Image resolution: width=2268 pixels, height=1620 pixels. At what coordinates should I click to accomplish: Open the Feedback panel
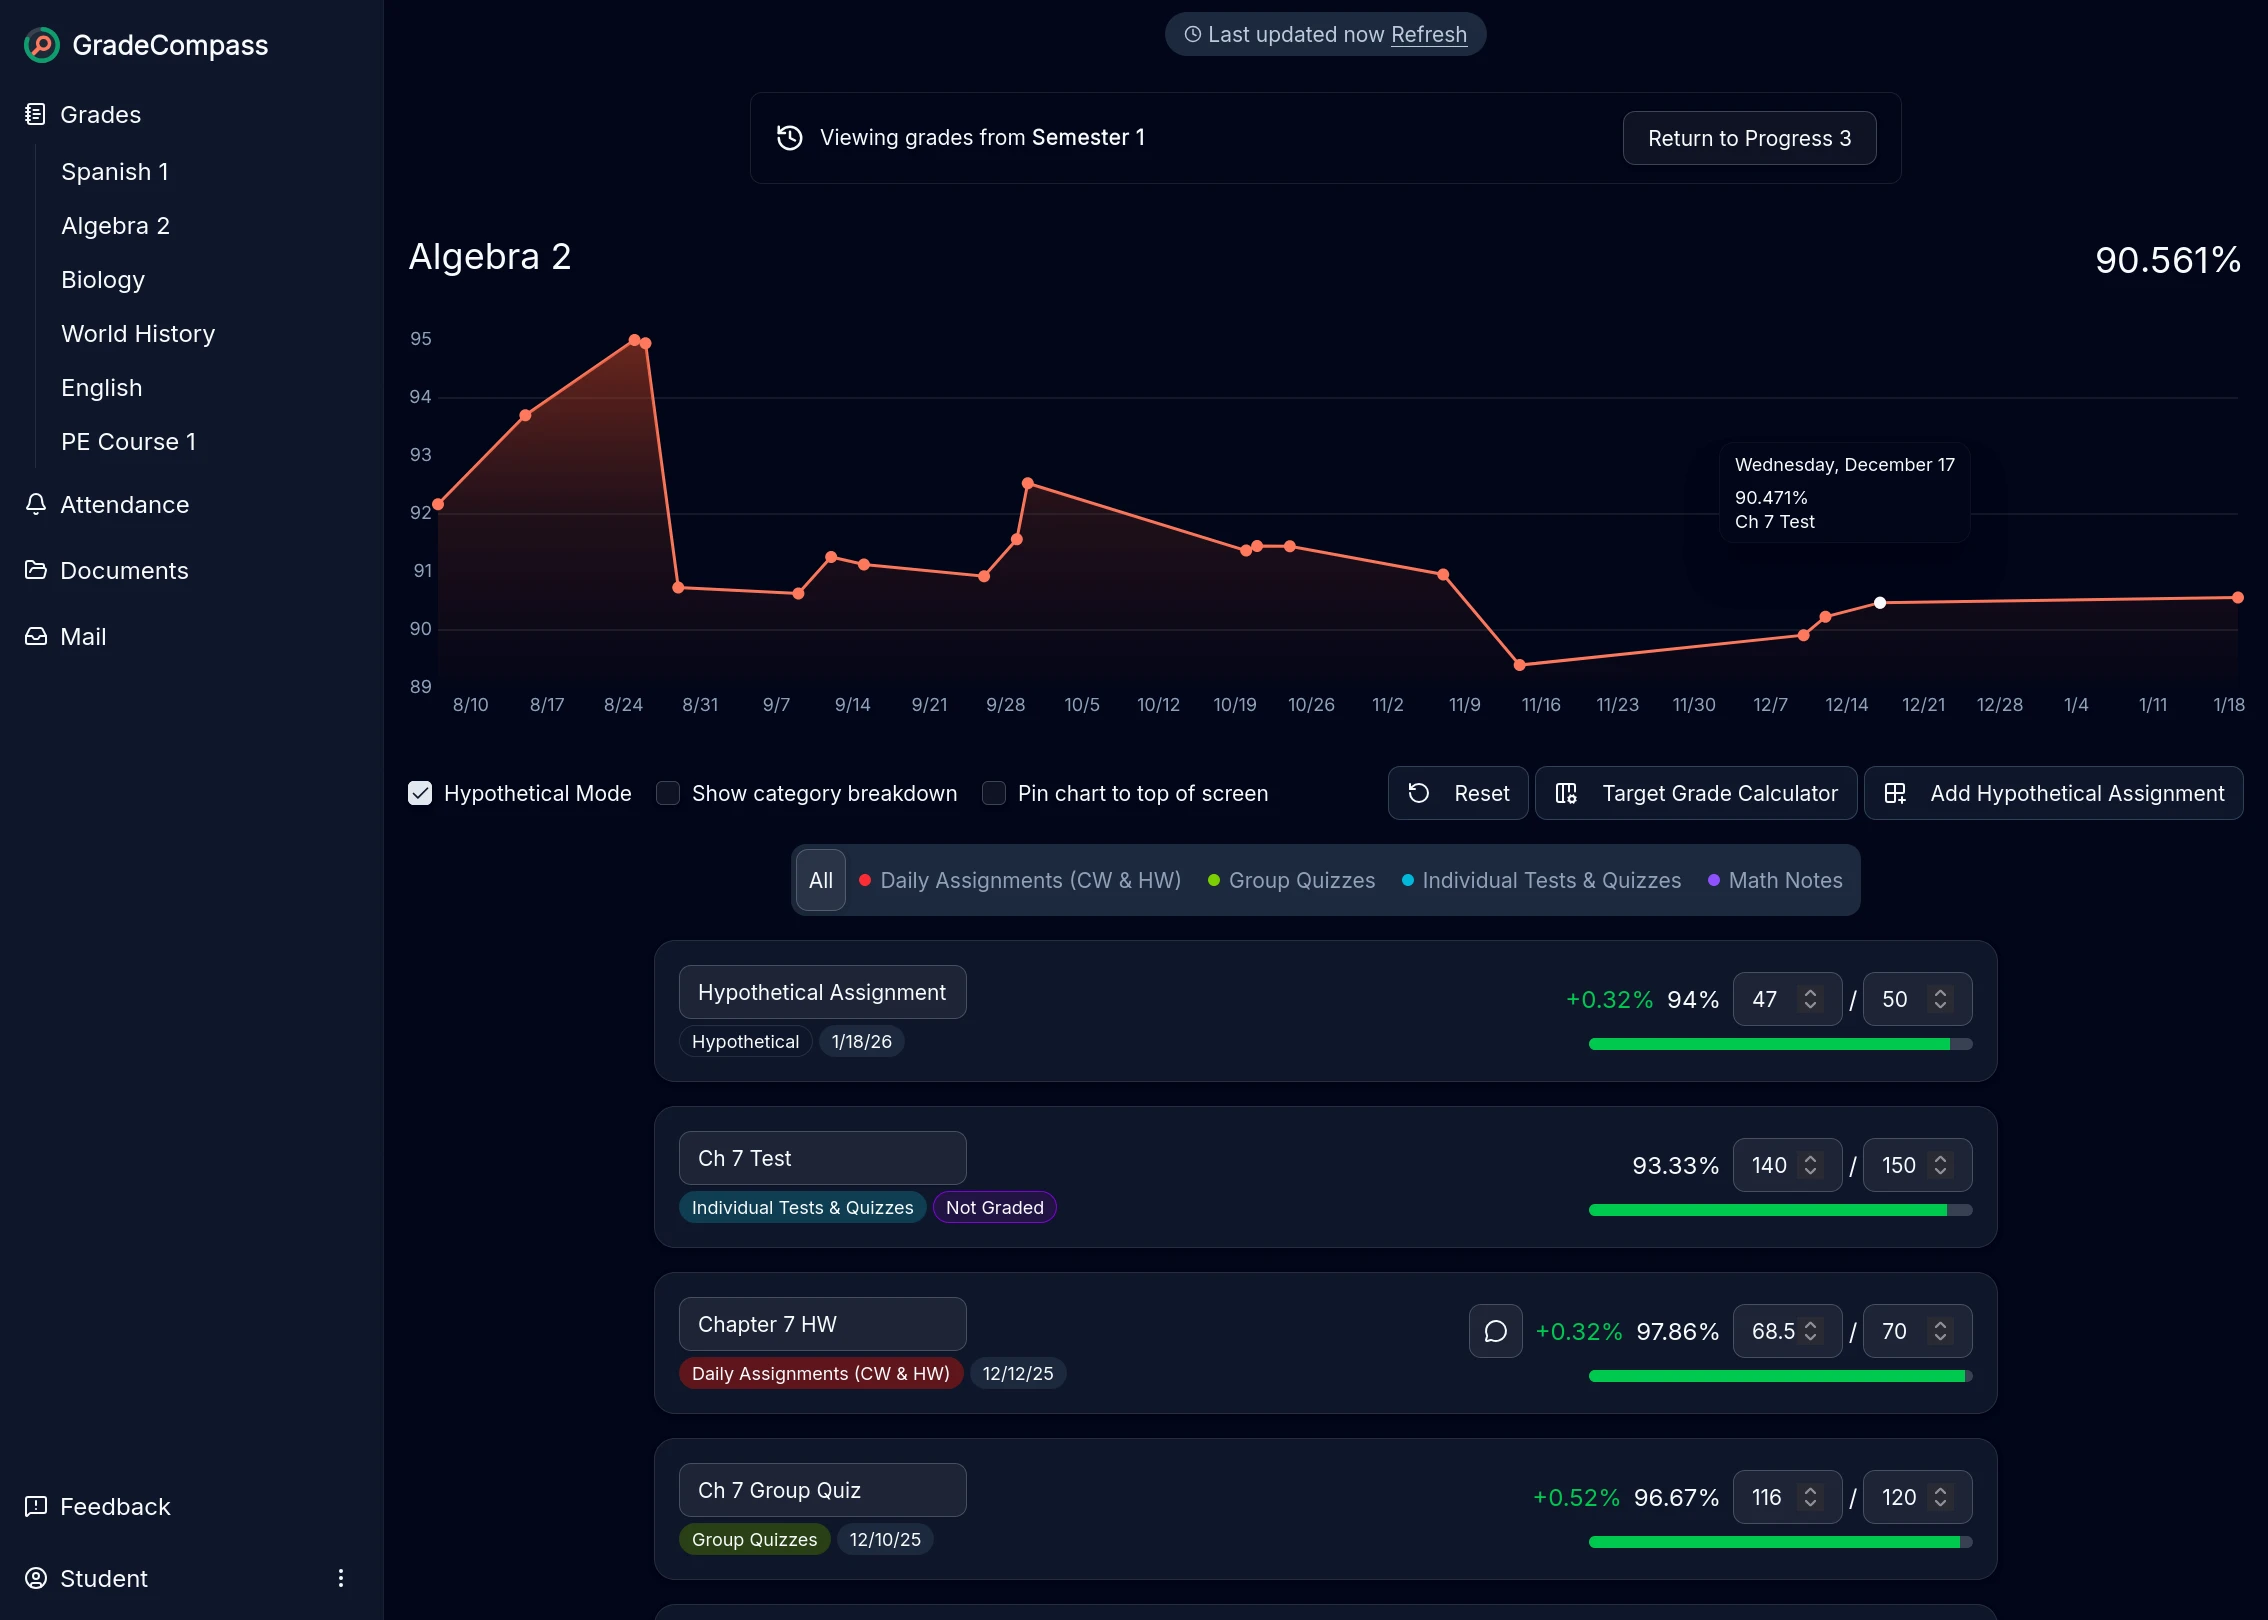114,1507
